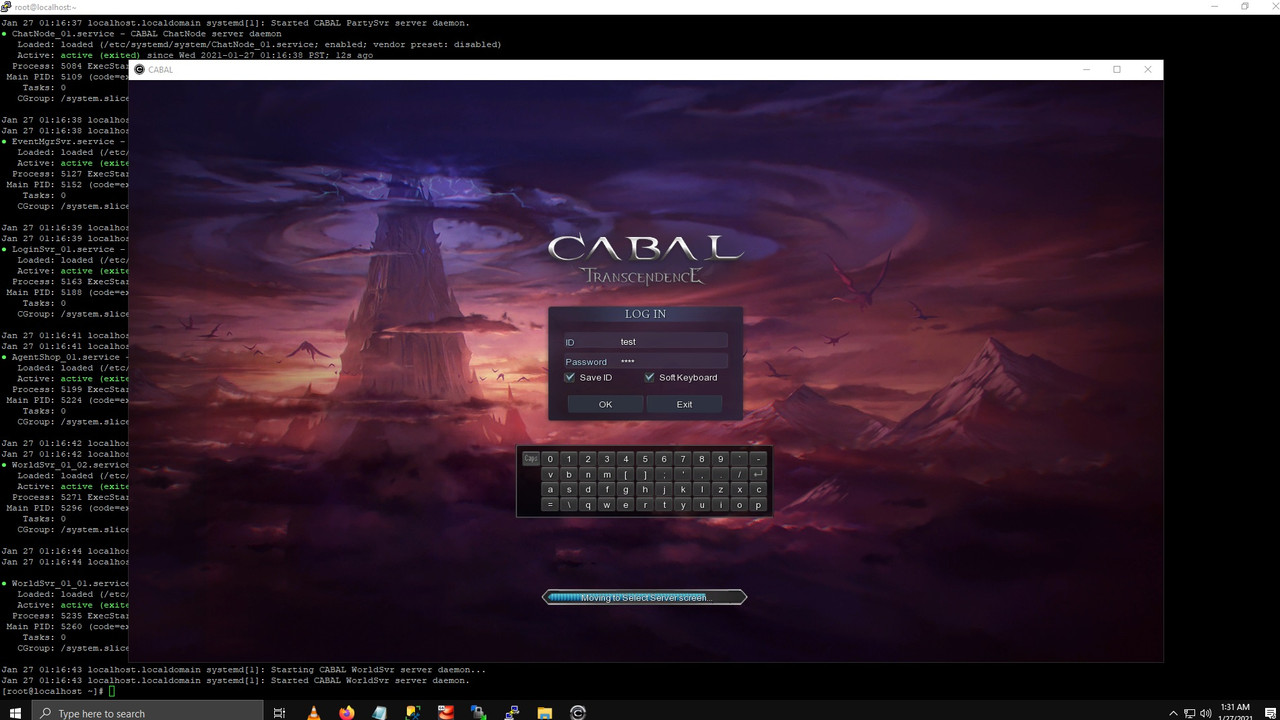
Task: Switch to CABAL client taskbar icon
Action: click(x=577, y=712)
